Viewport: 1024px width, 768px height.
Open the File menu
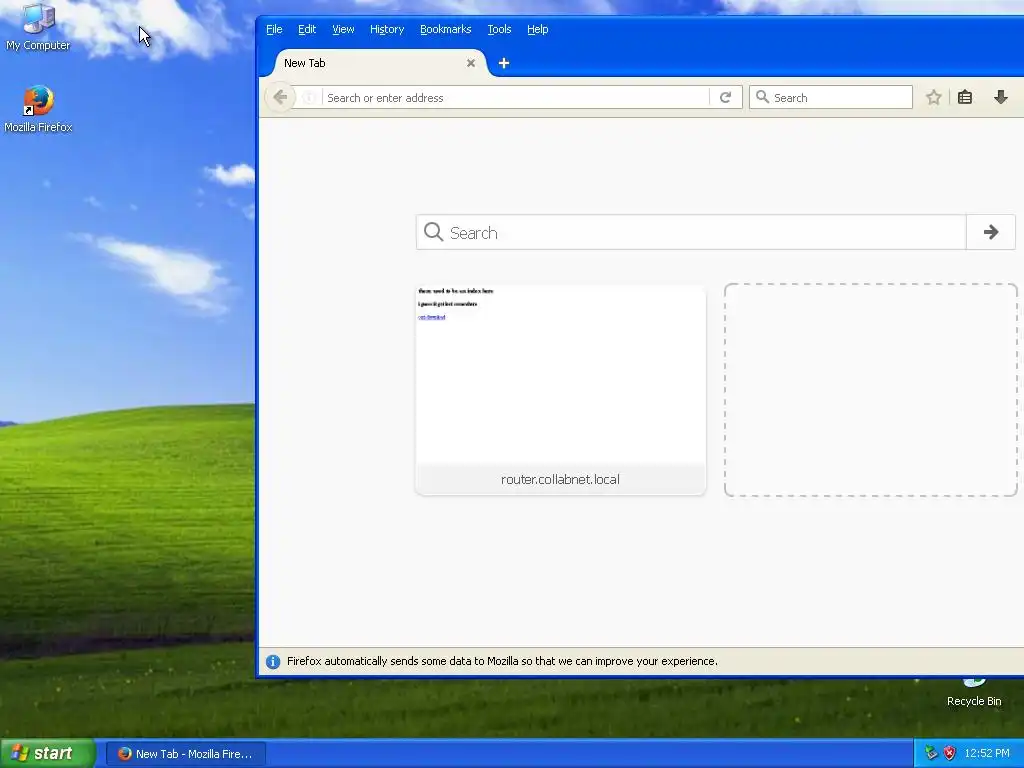pos(274,29)
